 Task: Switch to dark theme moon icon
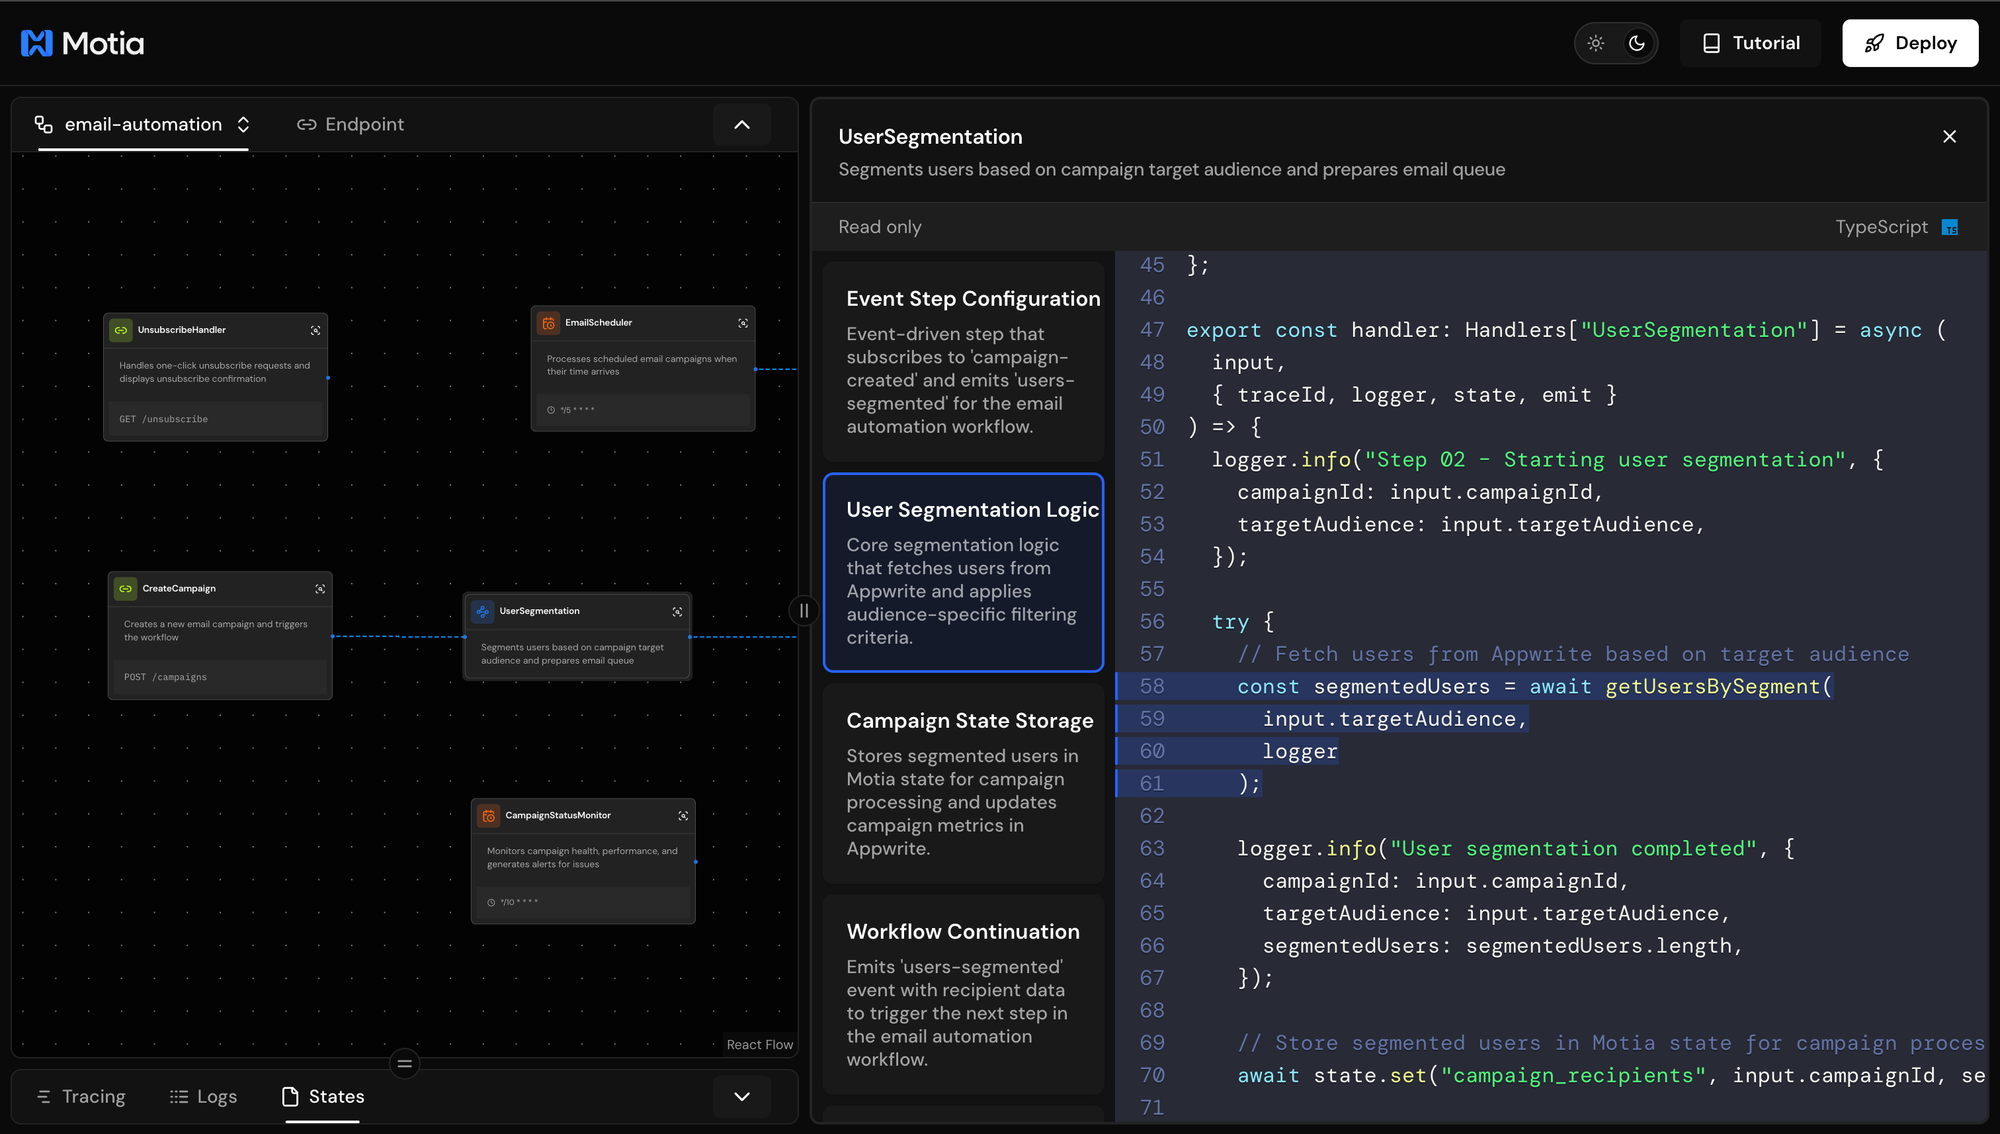click(1637, 43)
